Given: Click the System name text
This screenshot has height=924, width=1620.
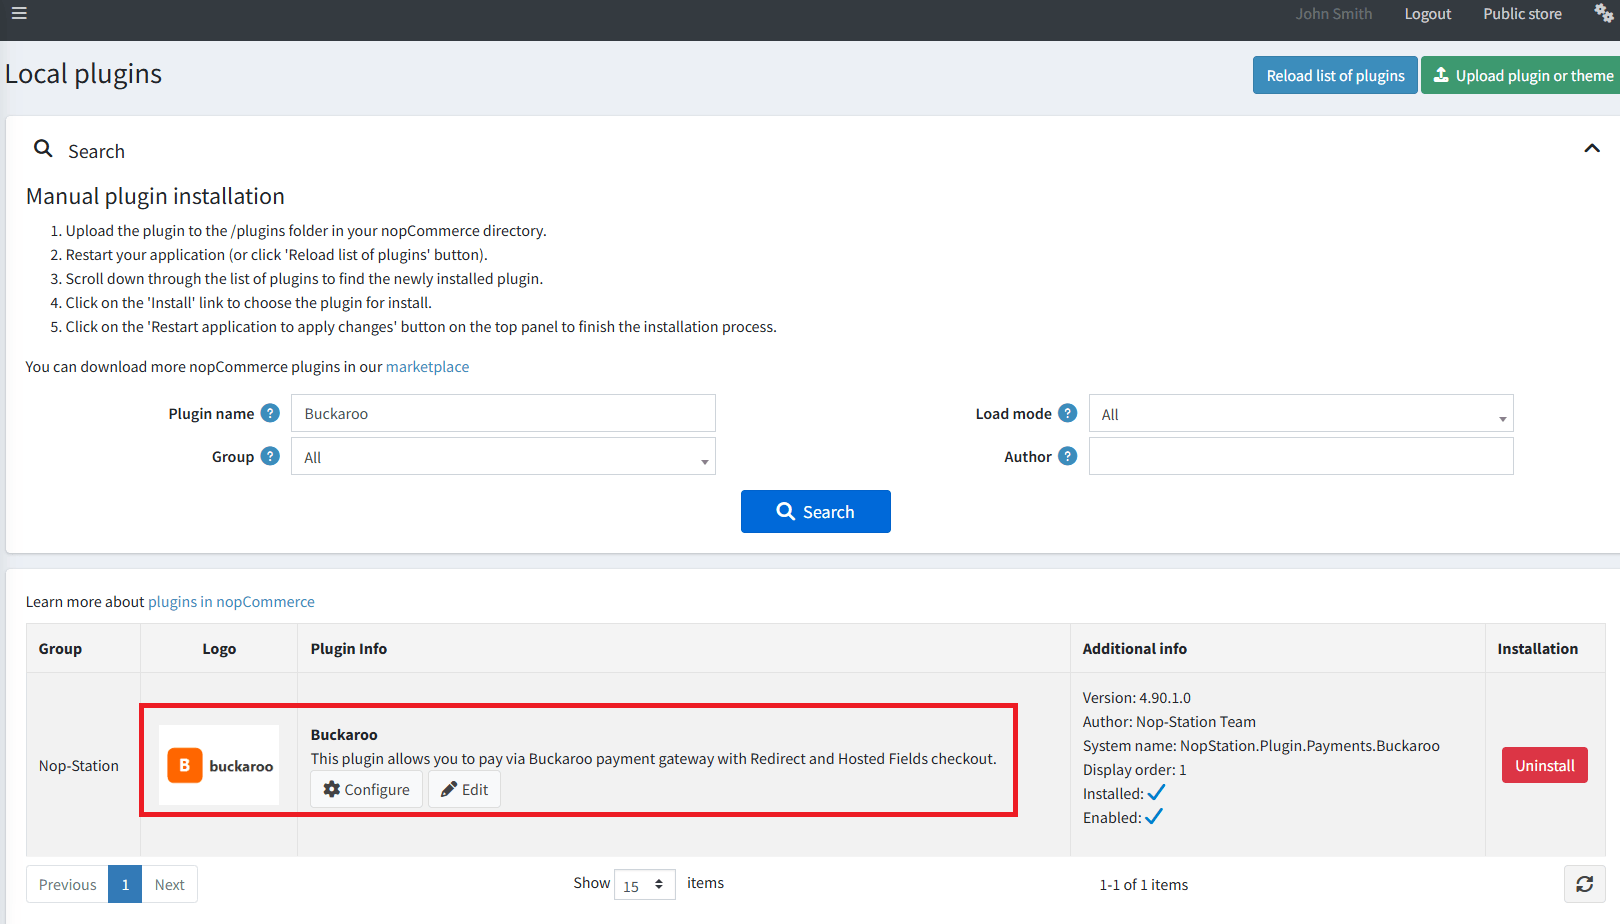Looking at the screenshot, I should (x=1261, y=746).
